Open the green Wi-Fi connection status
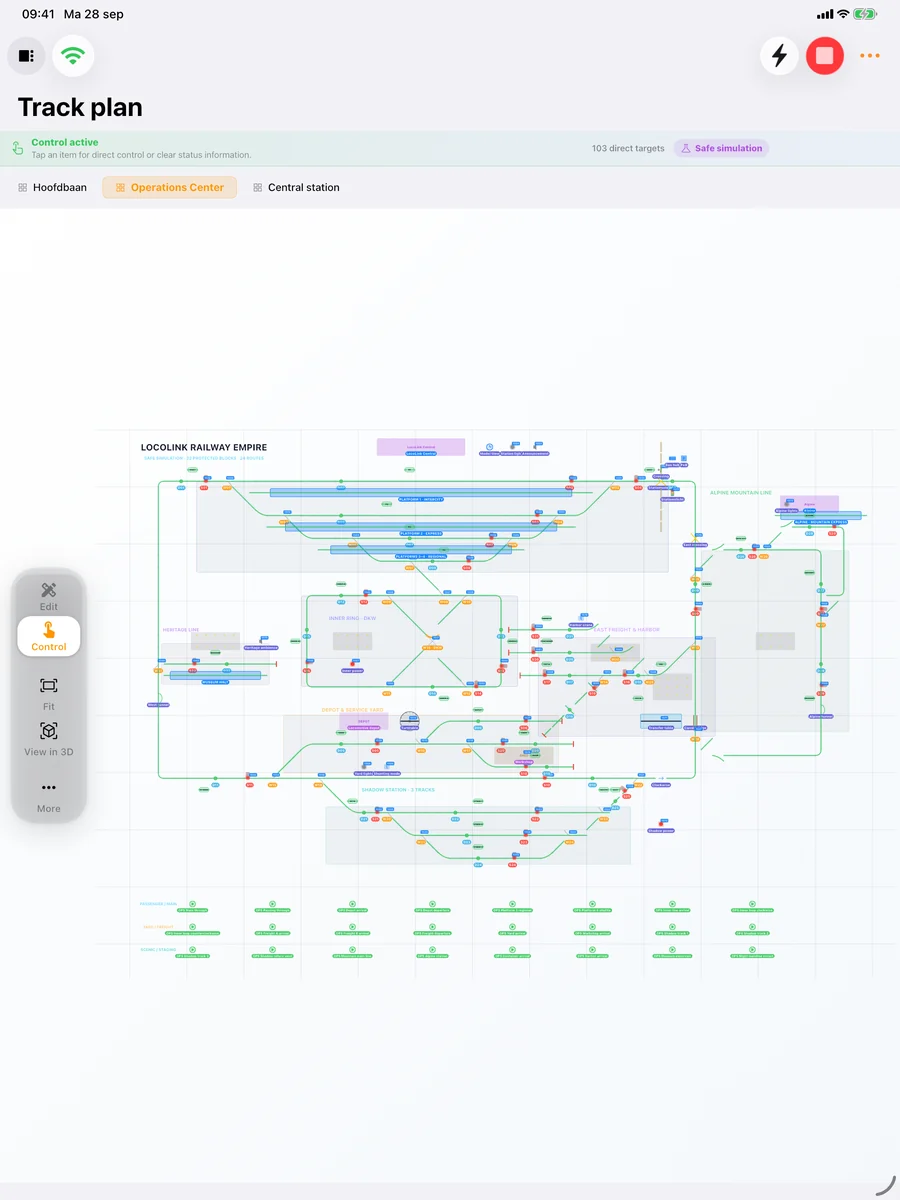The width and height of the screenshot is (900, 1200). (72, 56)
